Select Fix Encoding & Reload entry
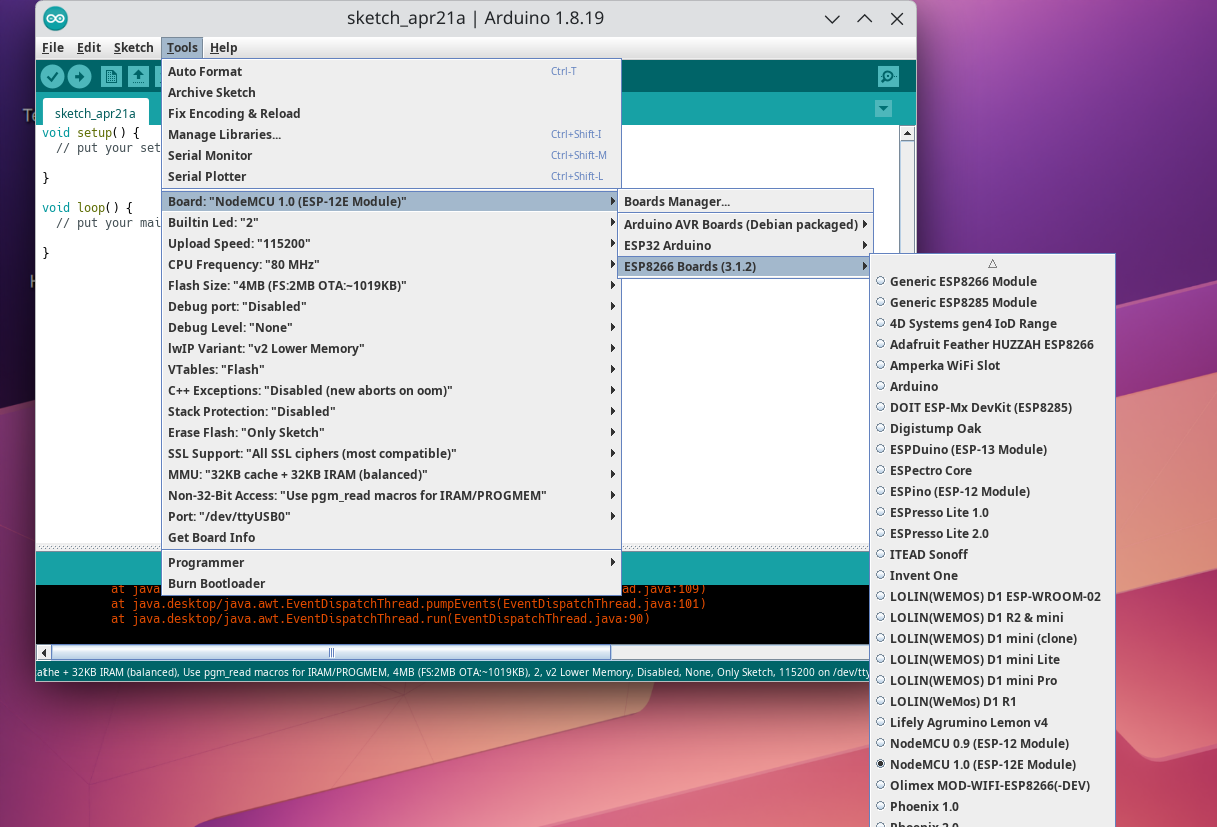 point(391,113)
